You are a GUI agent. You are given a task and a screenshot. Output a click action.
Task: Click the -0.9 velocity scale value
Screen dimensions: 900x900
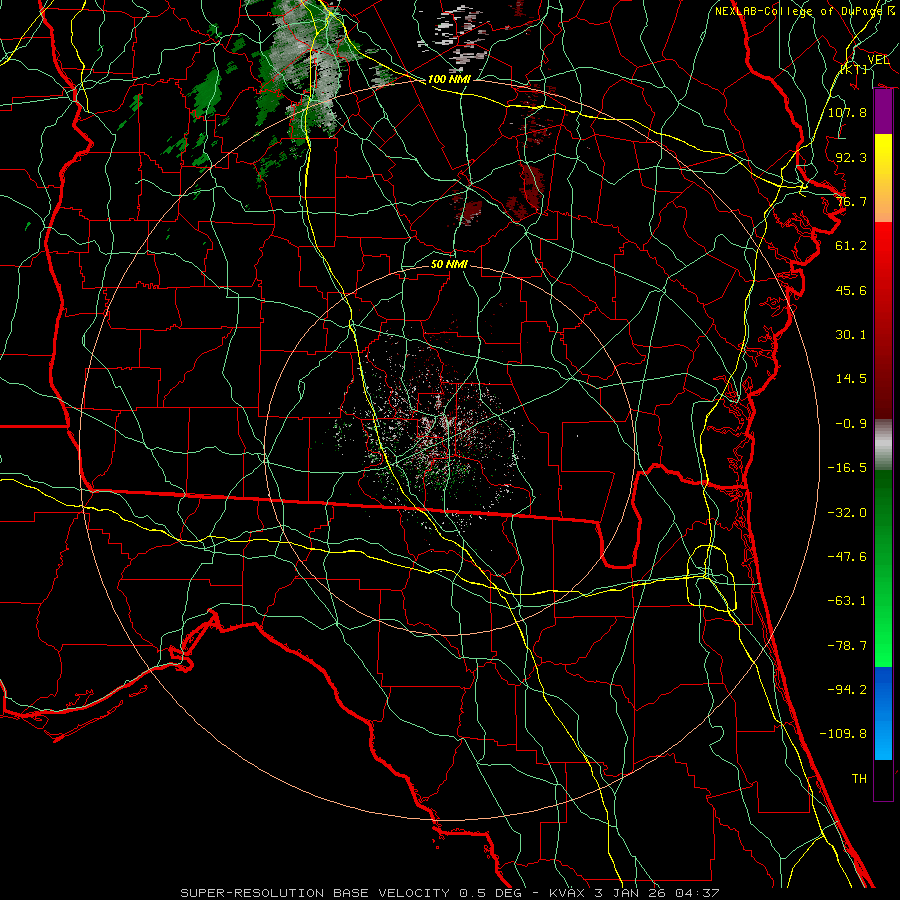[x=851, y=424]
